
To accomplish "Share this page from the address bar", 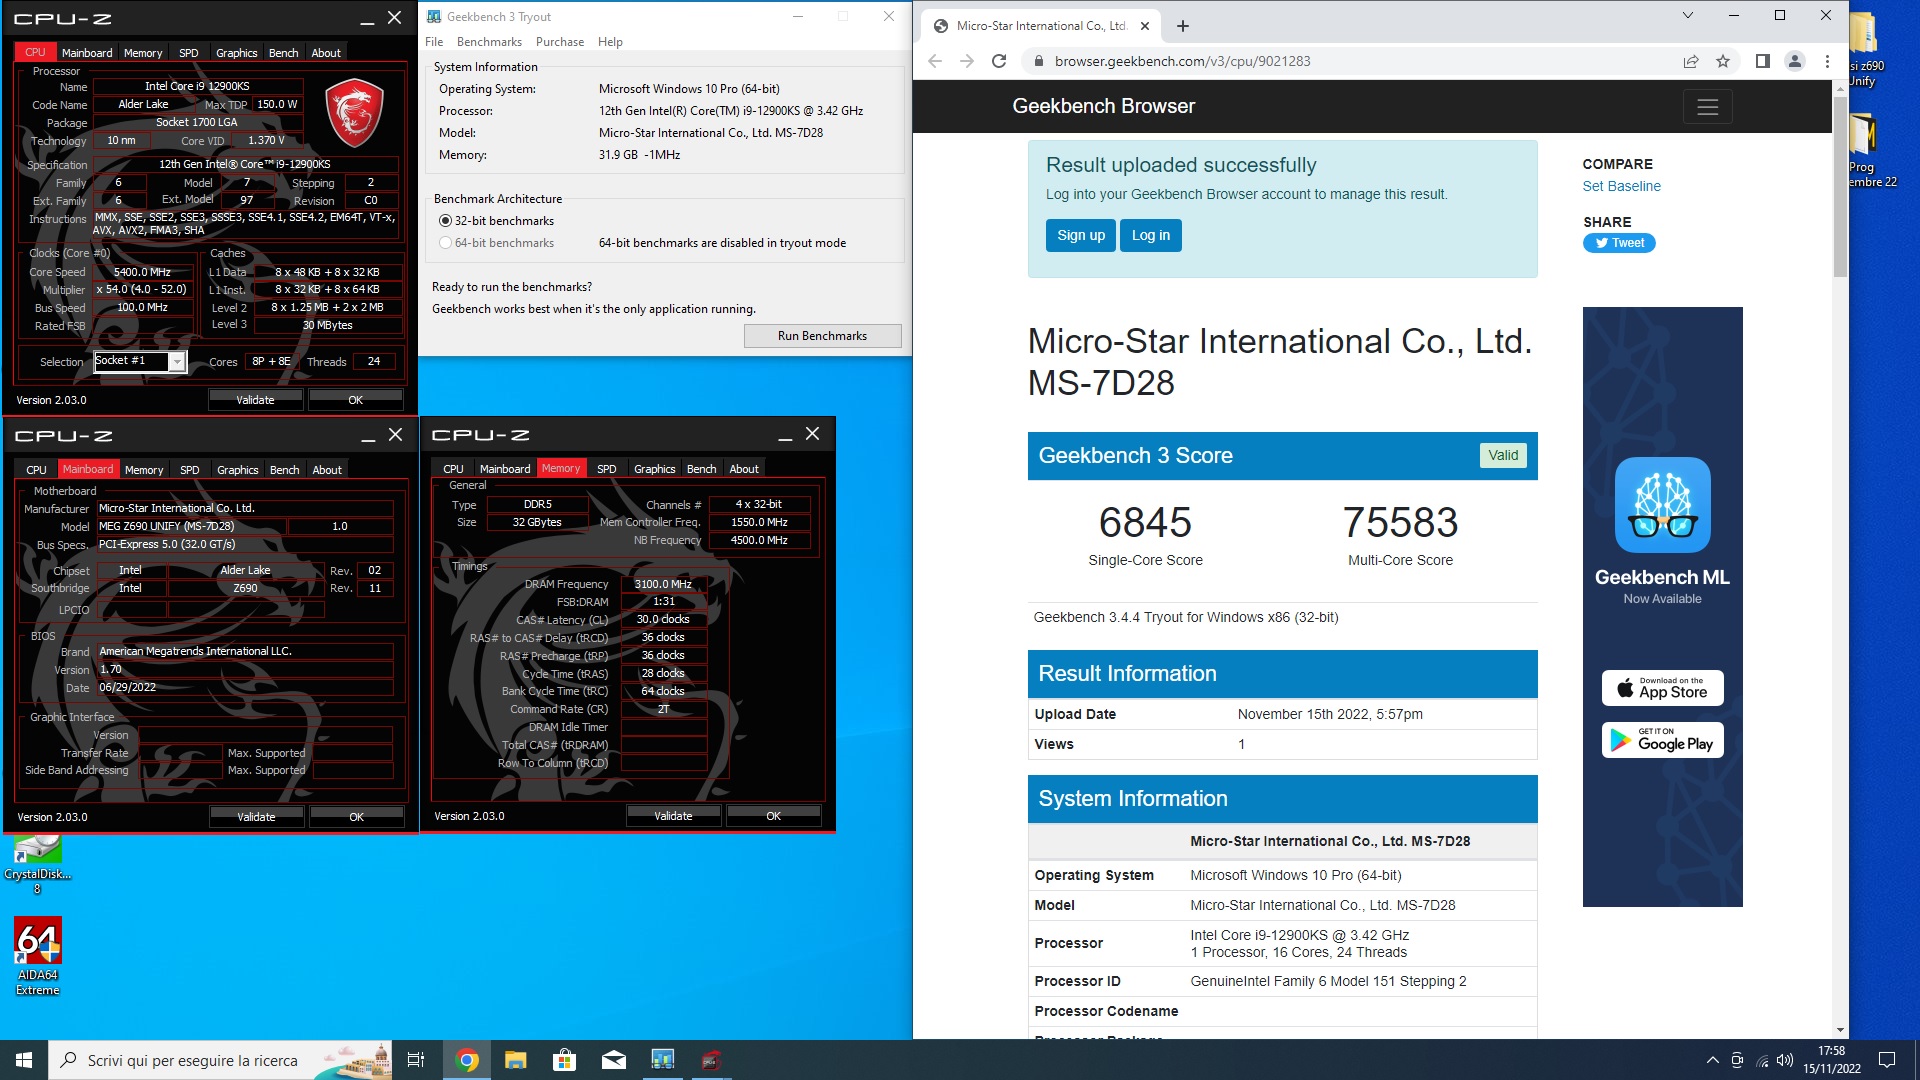I will point(1691,61).
